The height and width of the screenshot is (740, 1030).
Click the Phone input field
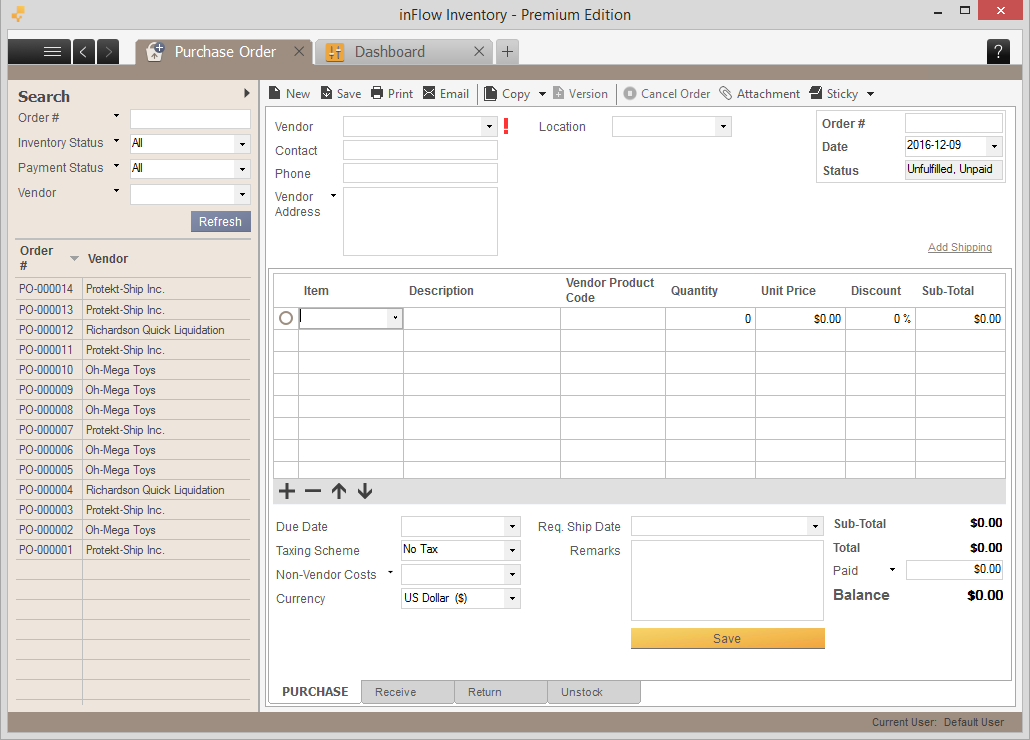click(420, 173)
